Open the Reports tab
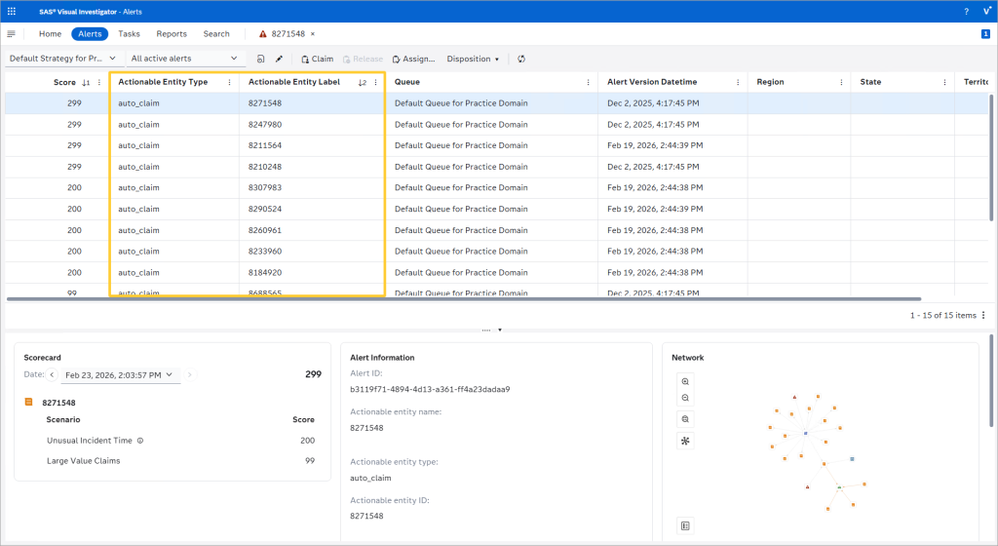The height and width of the screenshot is (546, 998). (x=172, y=34)
